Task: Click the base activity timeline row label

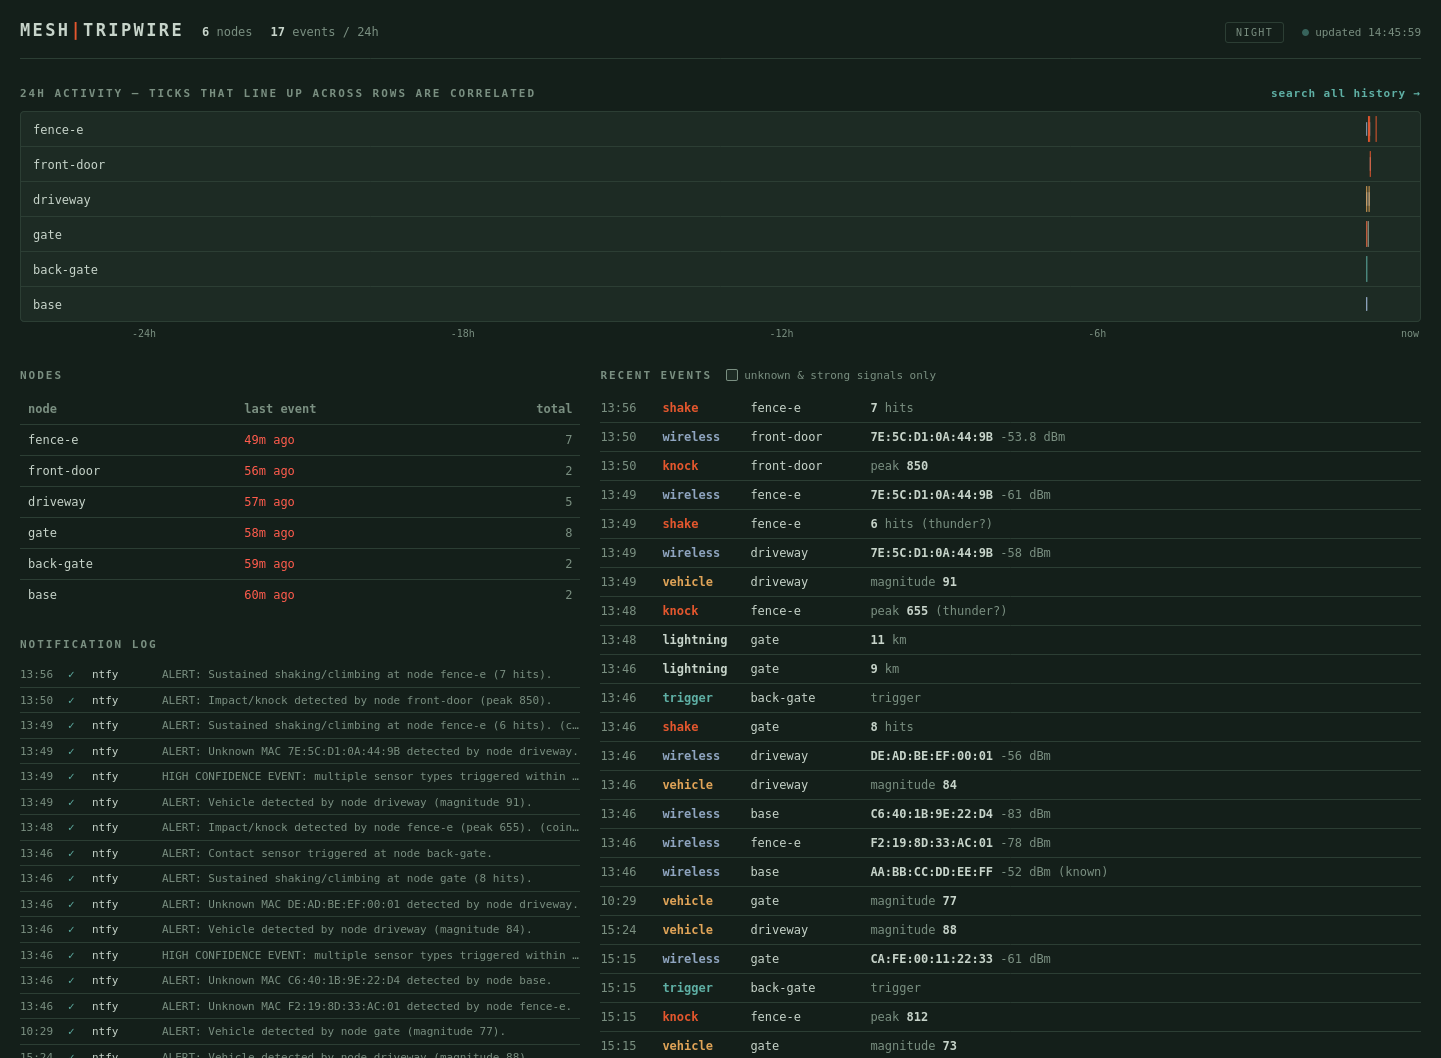Action: 47,305
